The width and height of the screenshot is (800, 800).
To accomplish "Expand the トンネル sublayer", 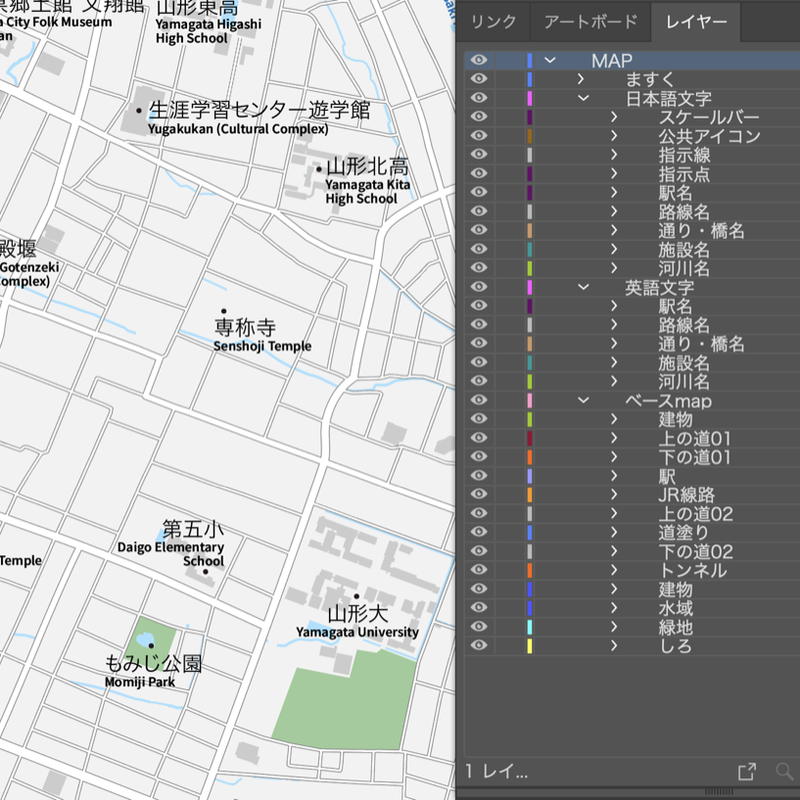I will (x=612, y=571).
